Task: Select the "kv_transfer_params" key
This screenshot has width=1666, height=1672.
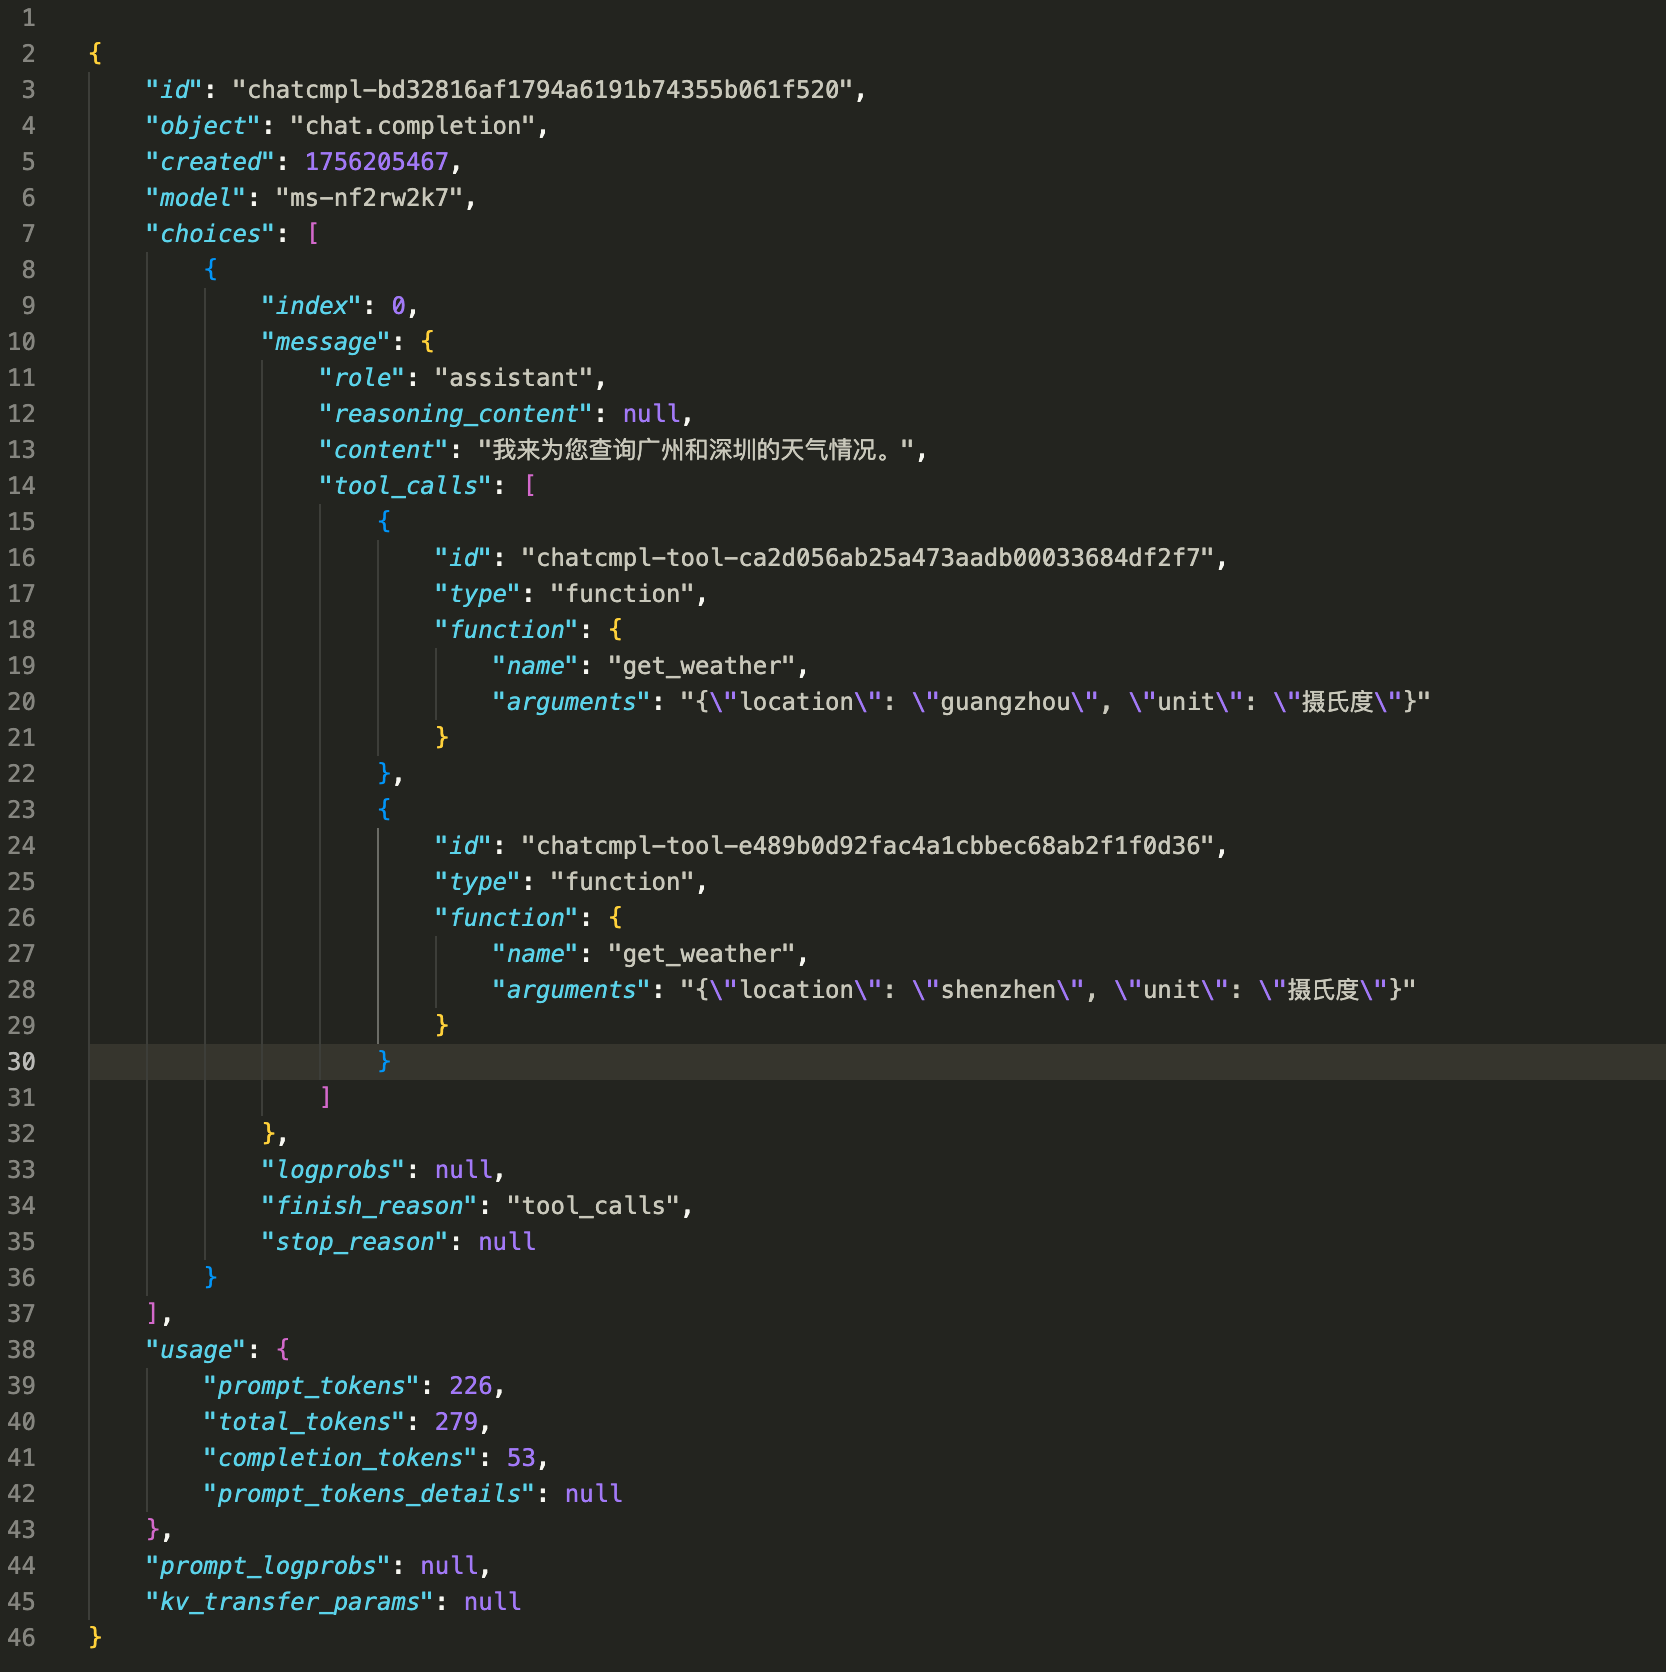Action: [x=289, y=1602]
